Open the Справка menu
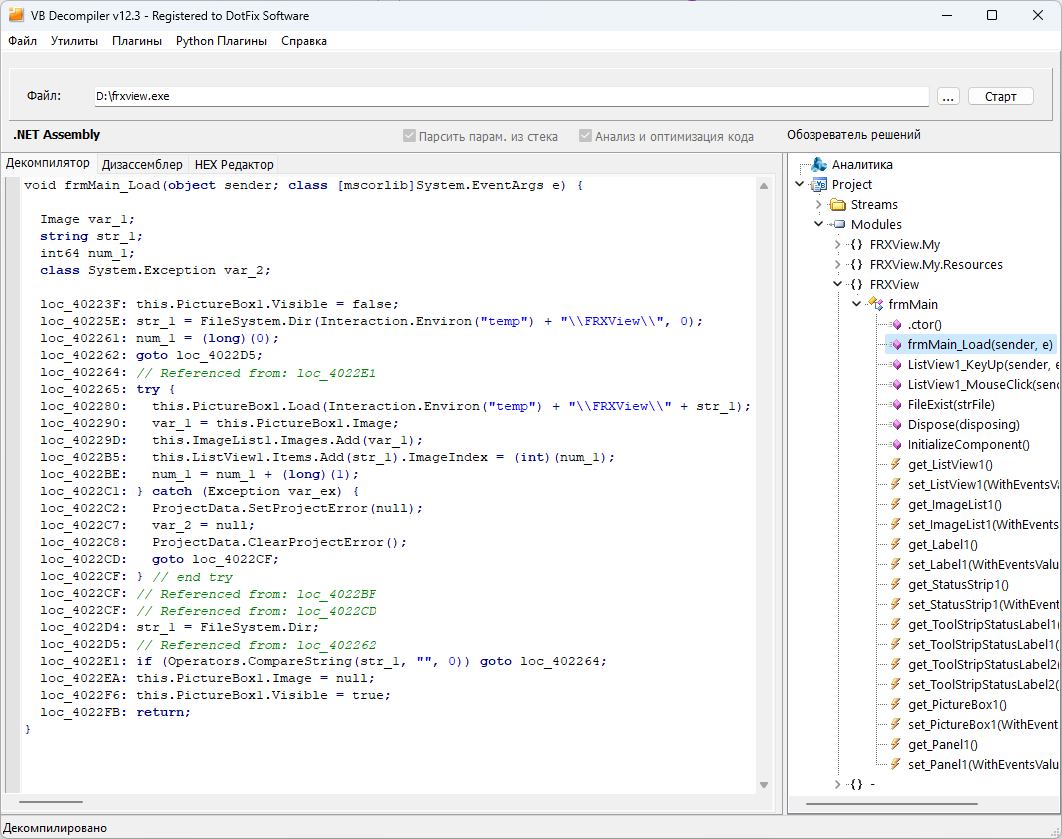Image resolution: width=1062 pixels, height=839 pixels. 303,41
